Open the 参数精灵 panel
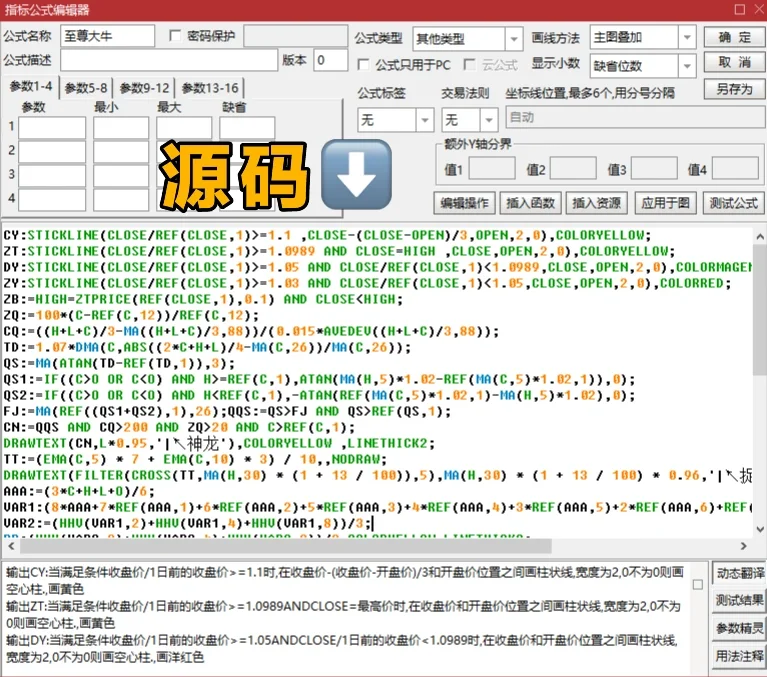The image size is (767, 677). [x=740, y=628]
